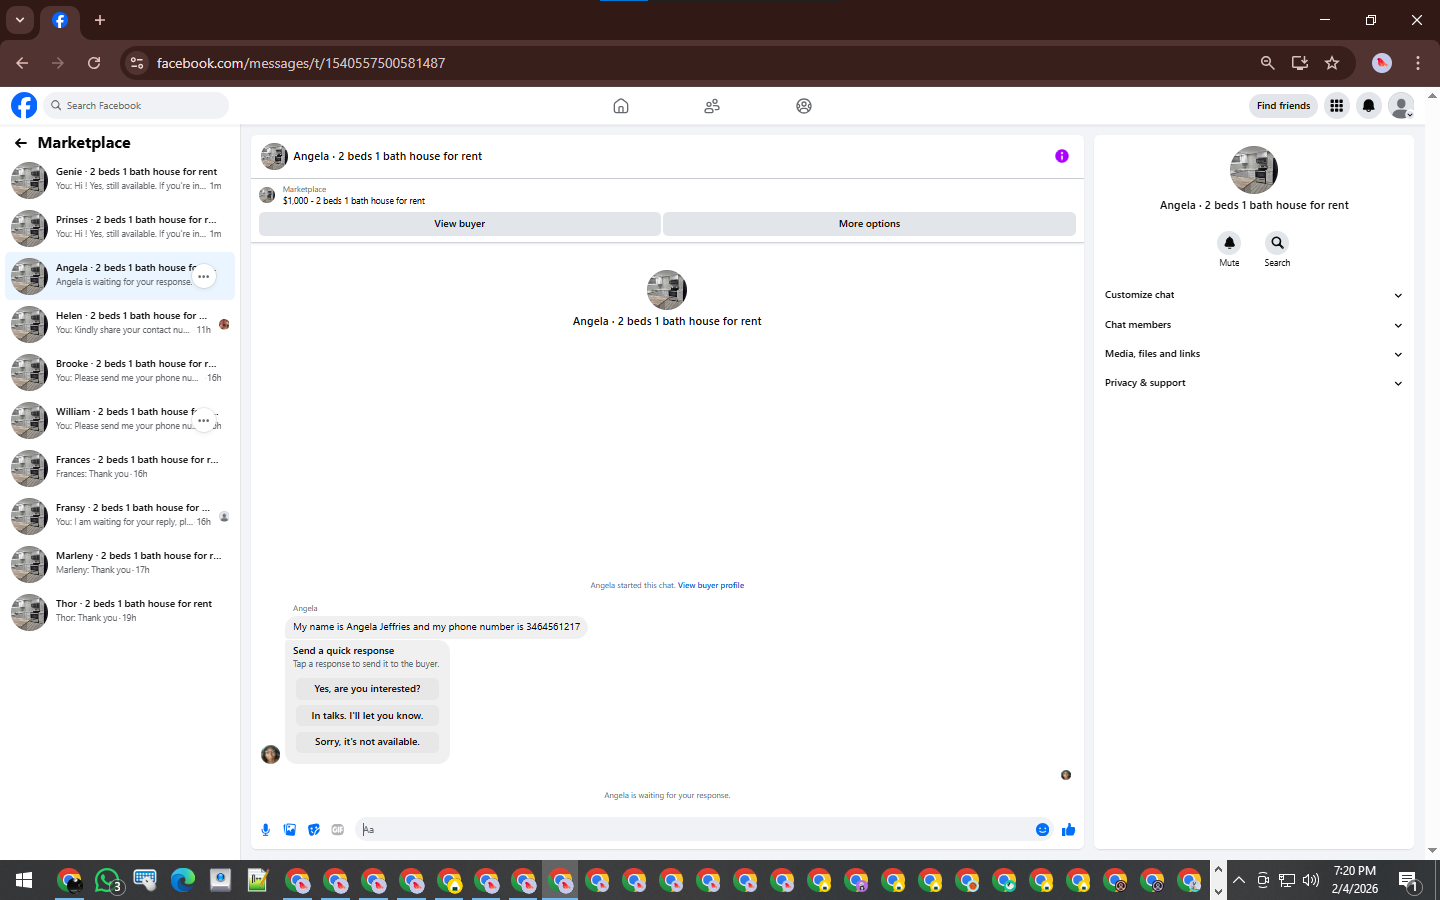Viewport: 1440px width, 900px height.
Task: Expand Chat members section
Action: (1253, 325)
